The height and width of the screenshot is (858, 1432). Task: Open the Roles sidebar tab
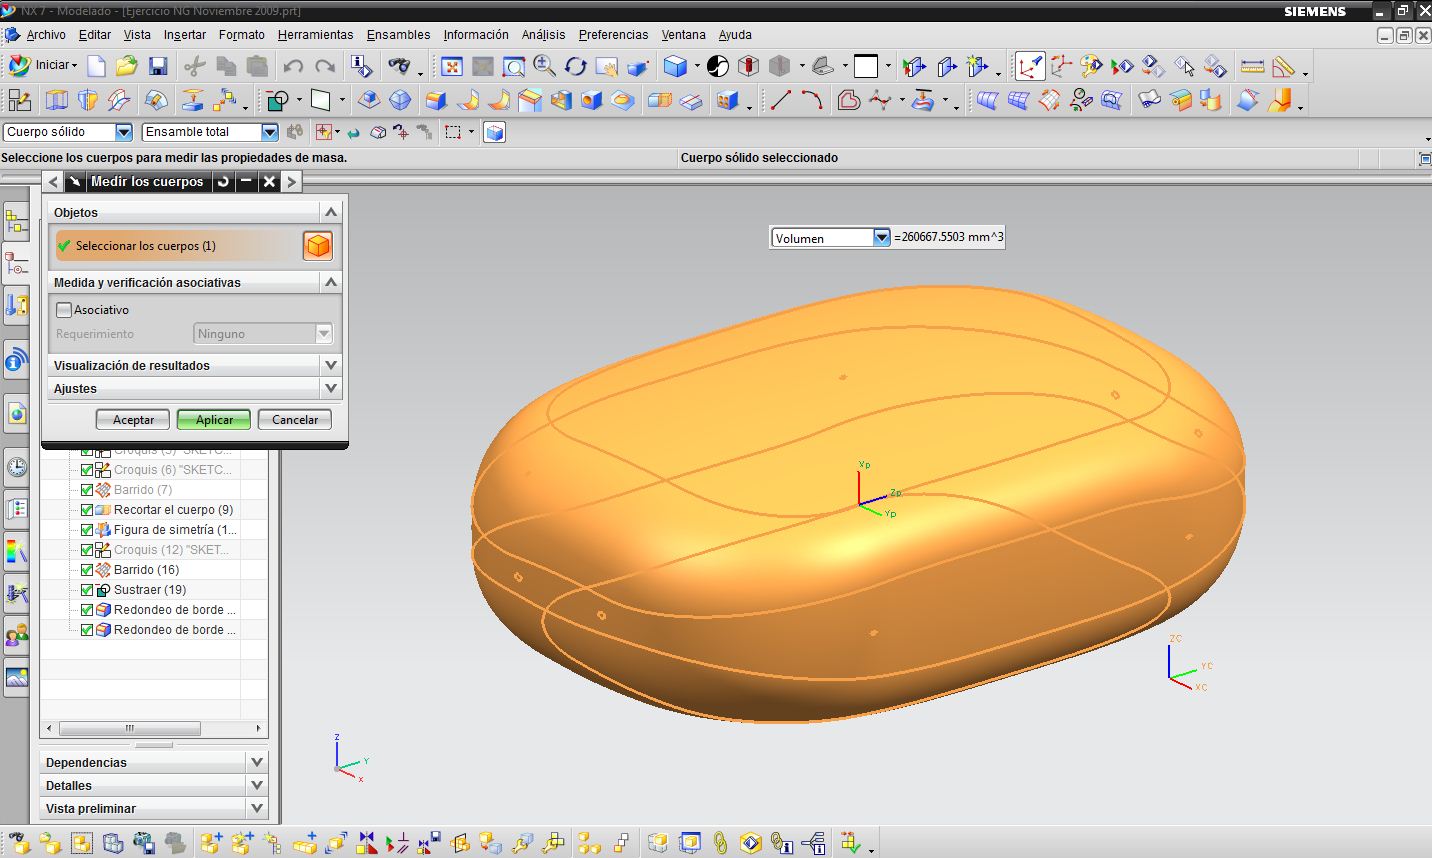pyautogui.click(x=16, y=635)
